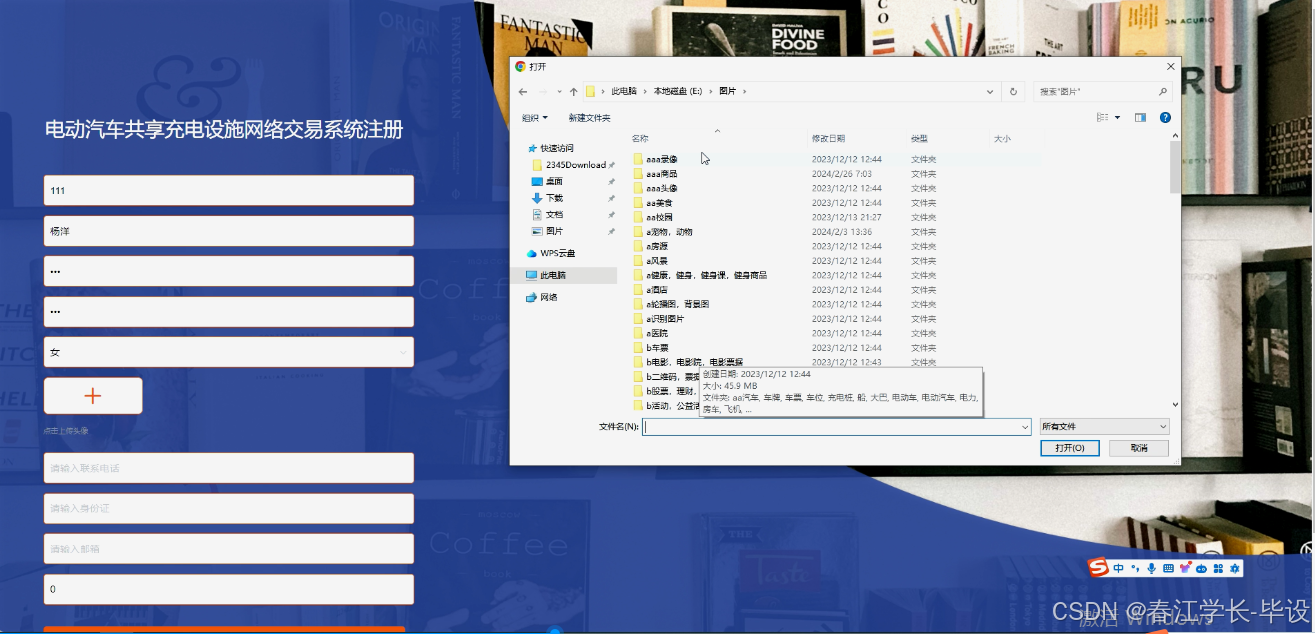This screenshot has width=1315, height=634.
Task: Sort by the 名称 column header
Action: (641, 139)
